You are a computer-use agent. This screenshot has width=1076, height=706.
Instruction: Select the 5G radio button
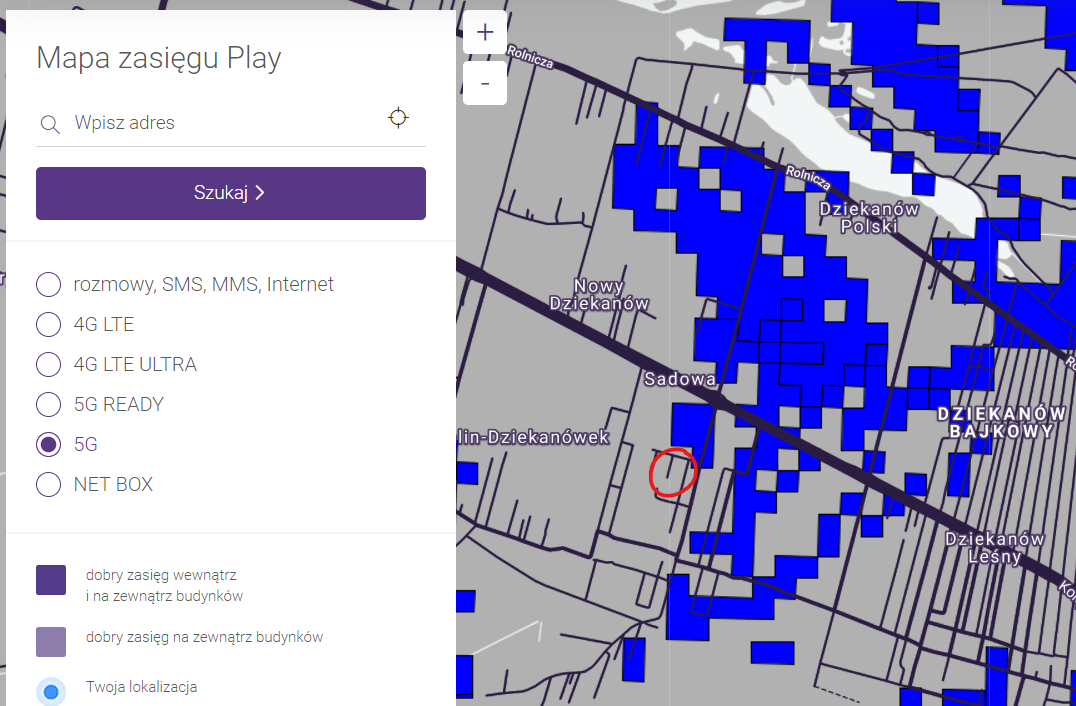tap(49, 445)
